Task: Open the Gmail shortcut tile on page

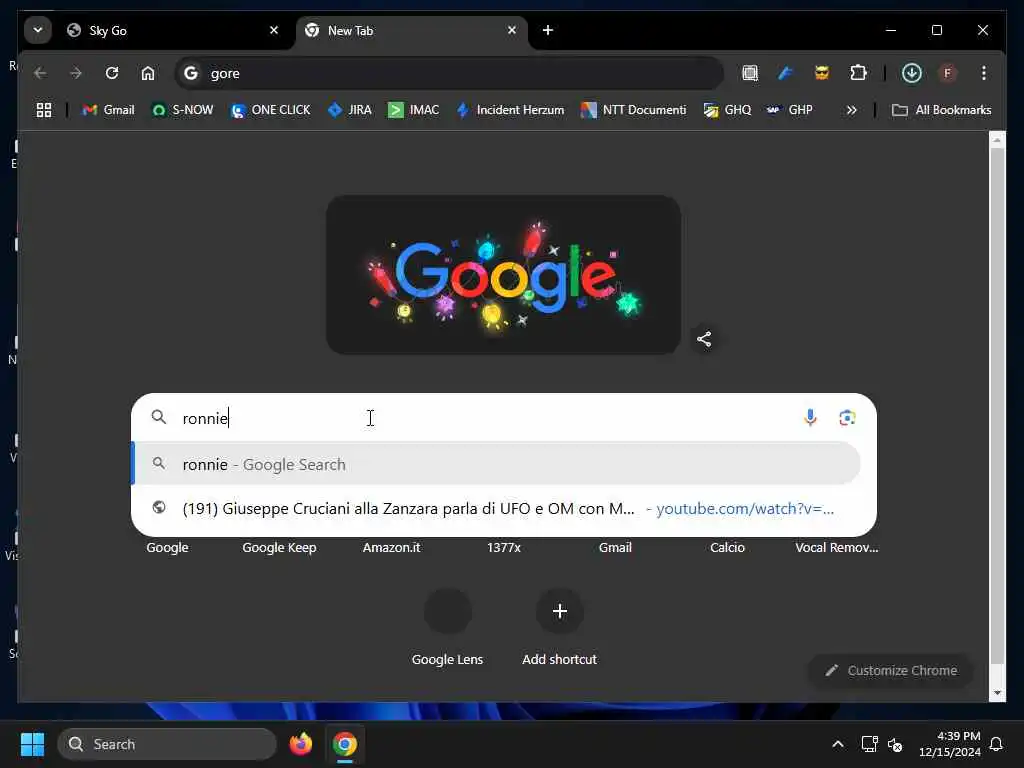Action: [x=615, y=547]
